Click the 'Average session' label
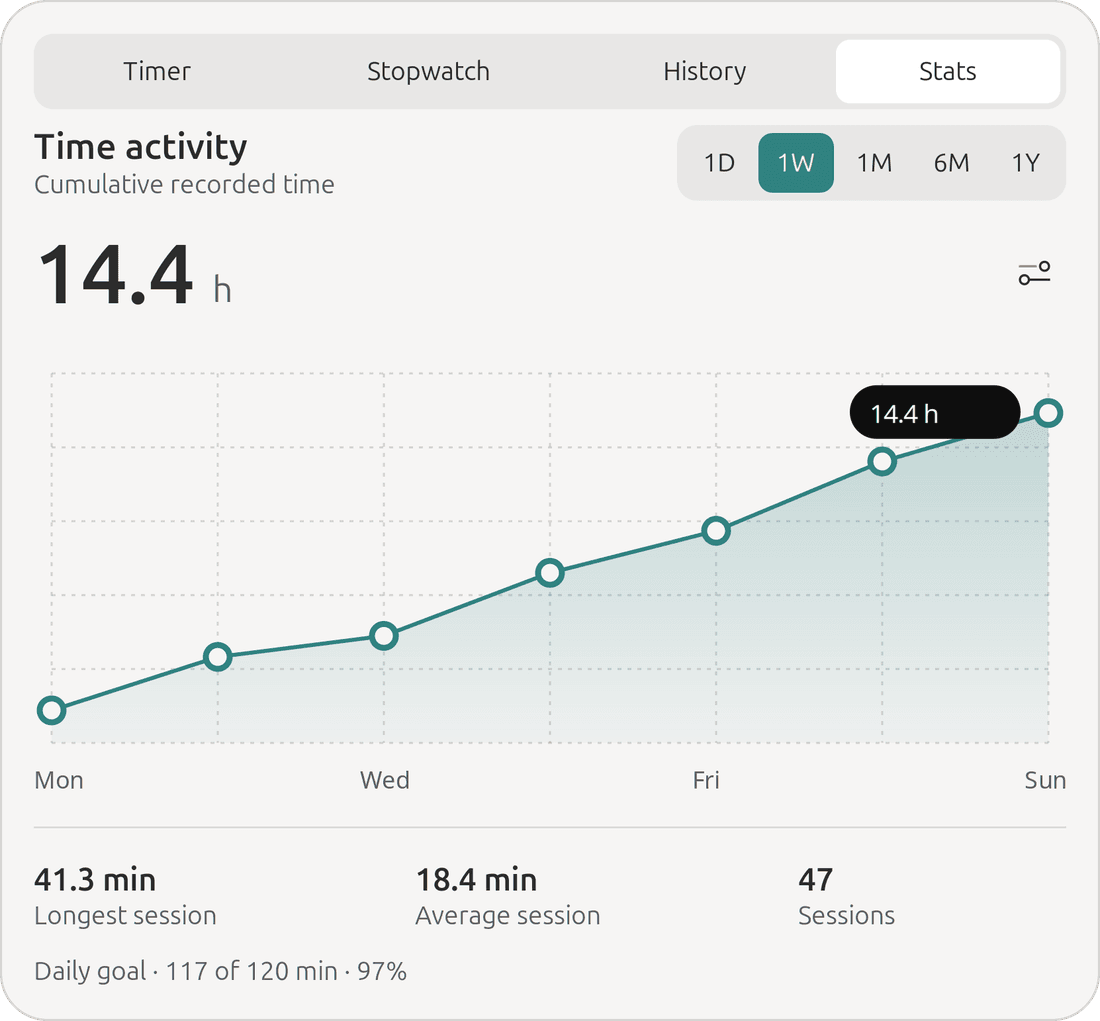The height and width of the screenshot is (1021, 1100). (x=508, y=916)
